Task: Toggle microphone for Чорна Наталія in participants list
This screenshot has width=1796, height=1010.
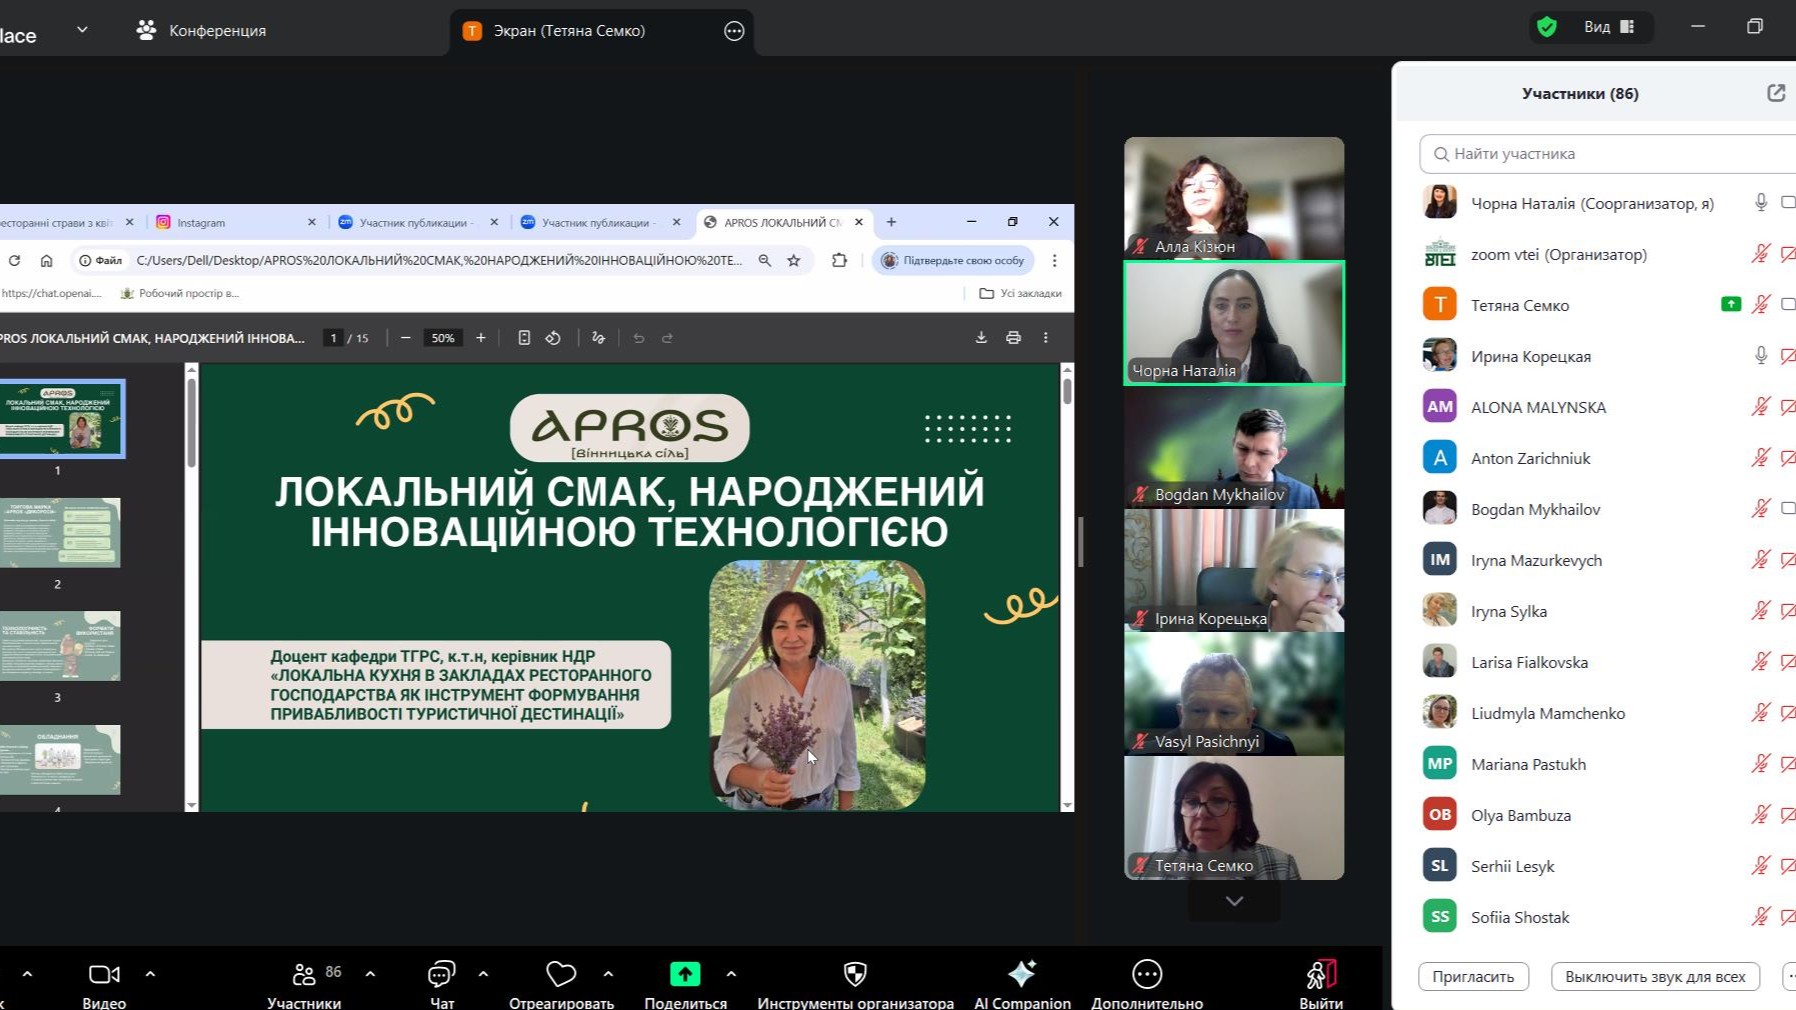Action: (x=1761, y=203)
